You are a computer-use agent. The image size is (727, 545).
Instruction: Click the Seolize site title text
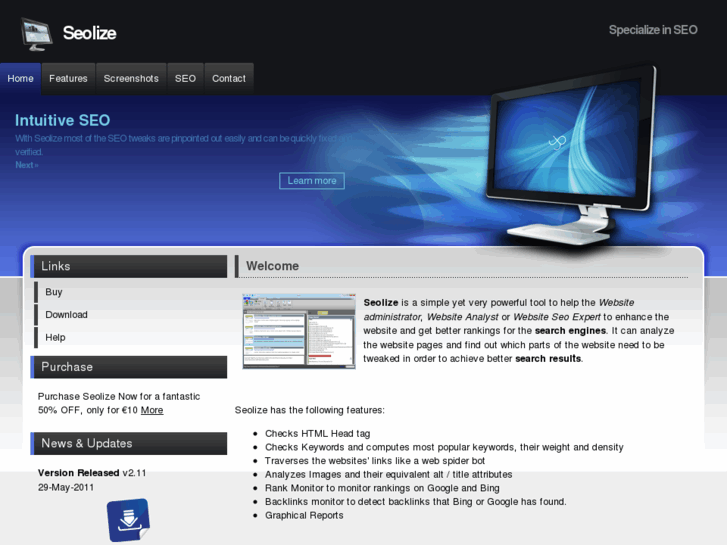click(x=89, y=33)
